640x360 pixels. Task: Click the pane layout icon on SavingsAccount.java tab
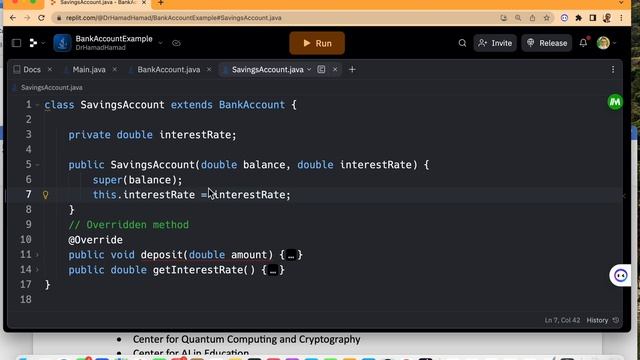(x=321, y=69)
